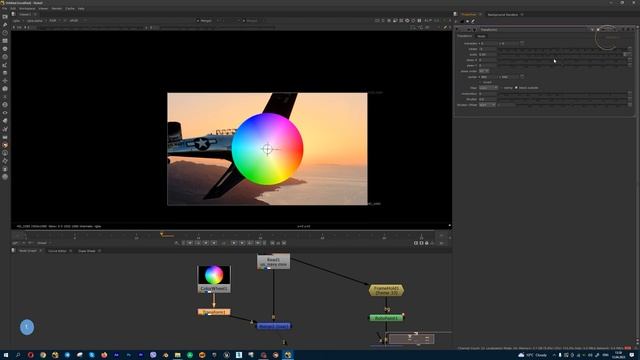Screen dimensions: 640x360
Task: Switch to the Dope Sheet tab
Action: 87,251
